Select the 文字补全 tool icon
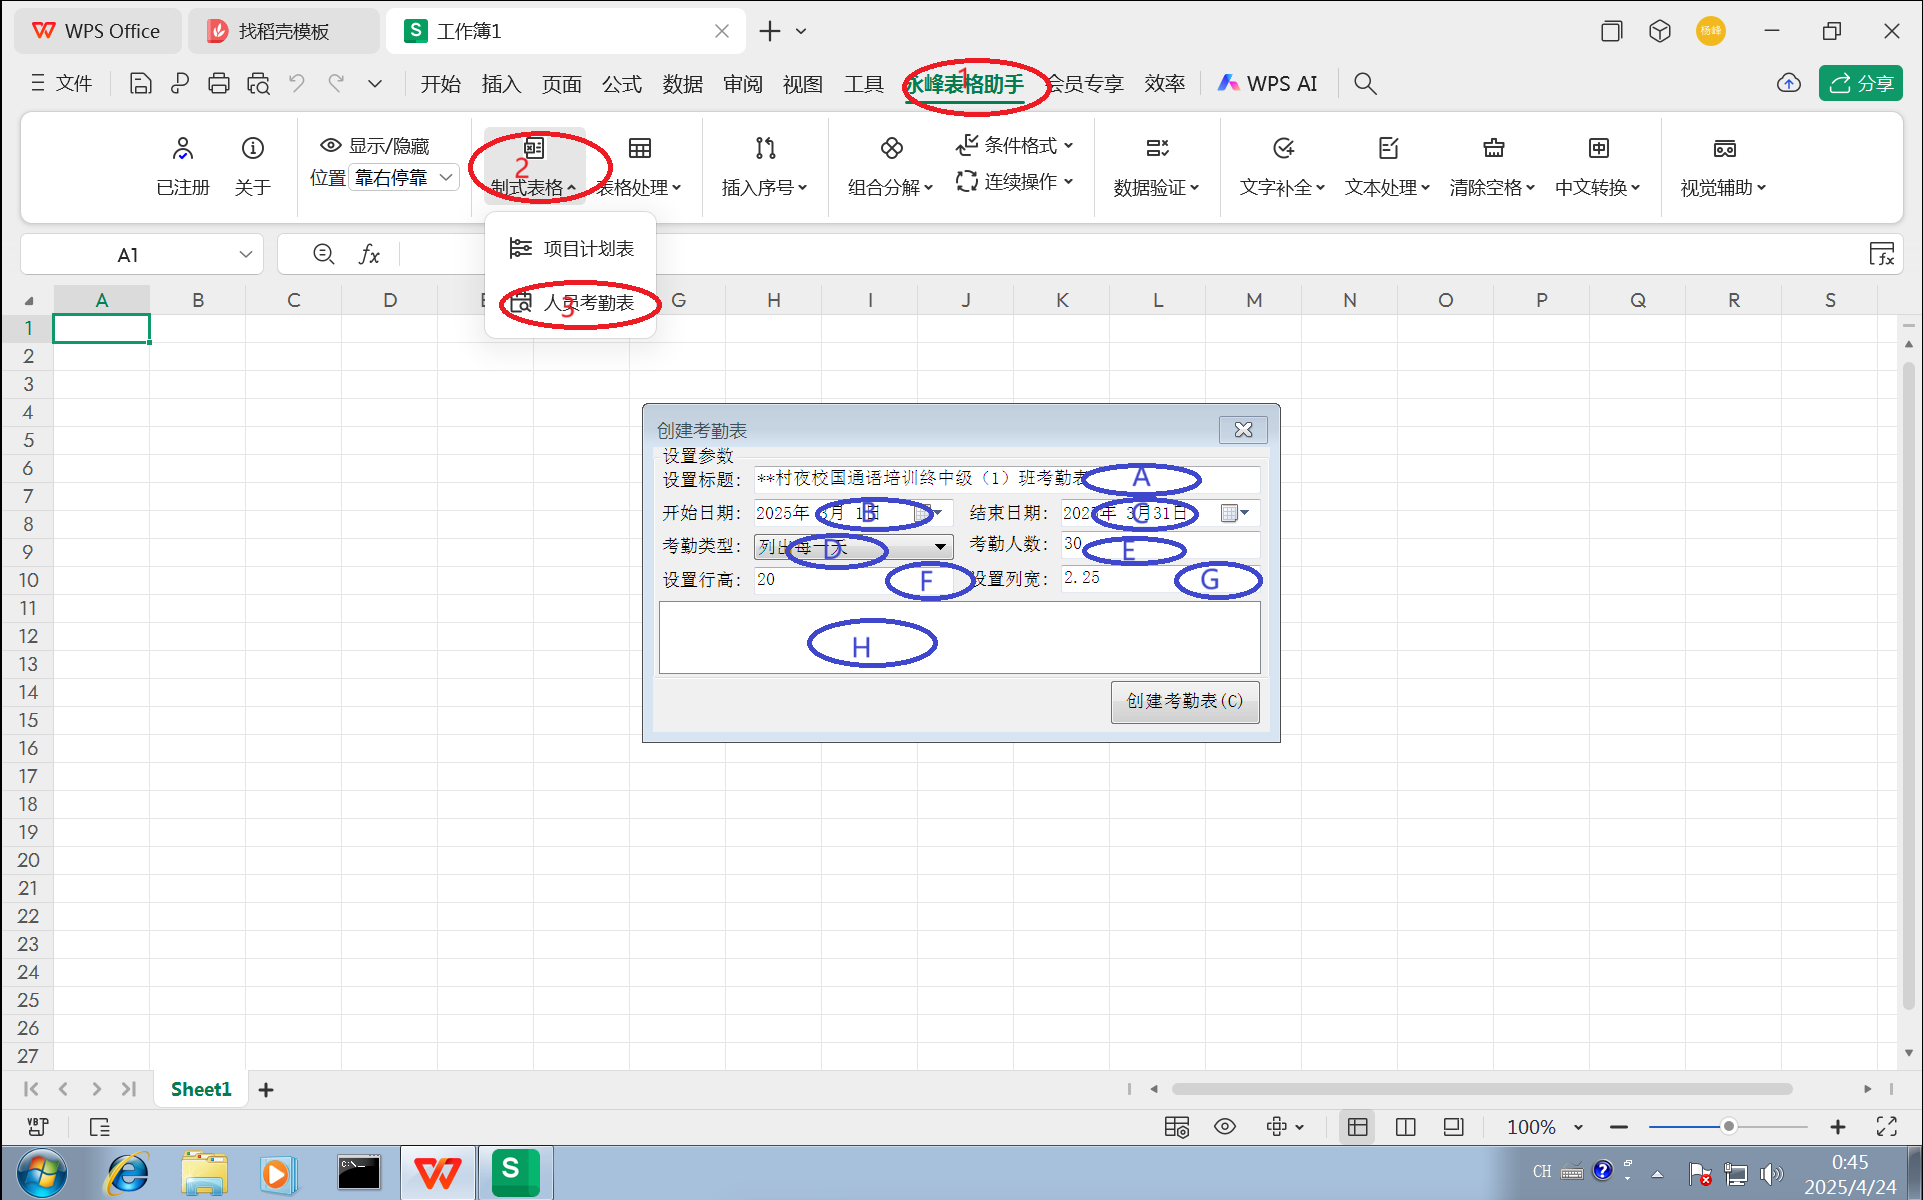Viewport: 1923px width, 1200px height. (1282, 150)
